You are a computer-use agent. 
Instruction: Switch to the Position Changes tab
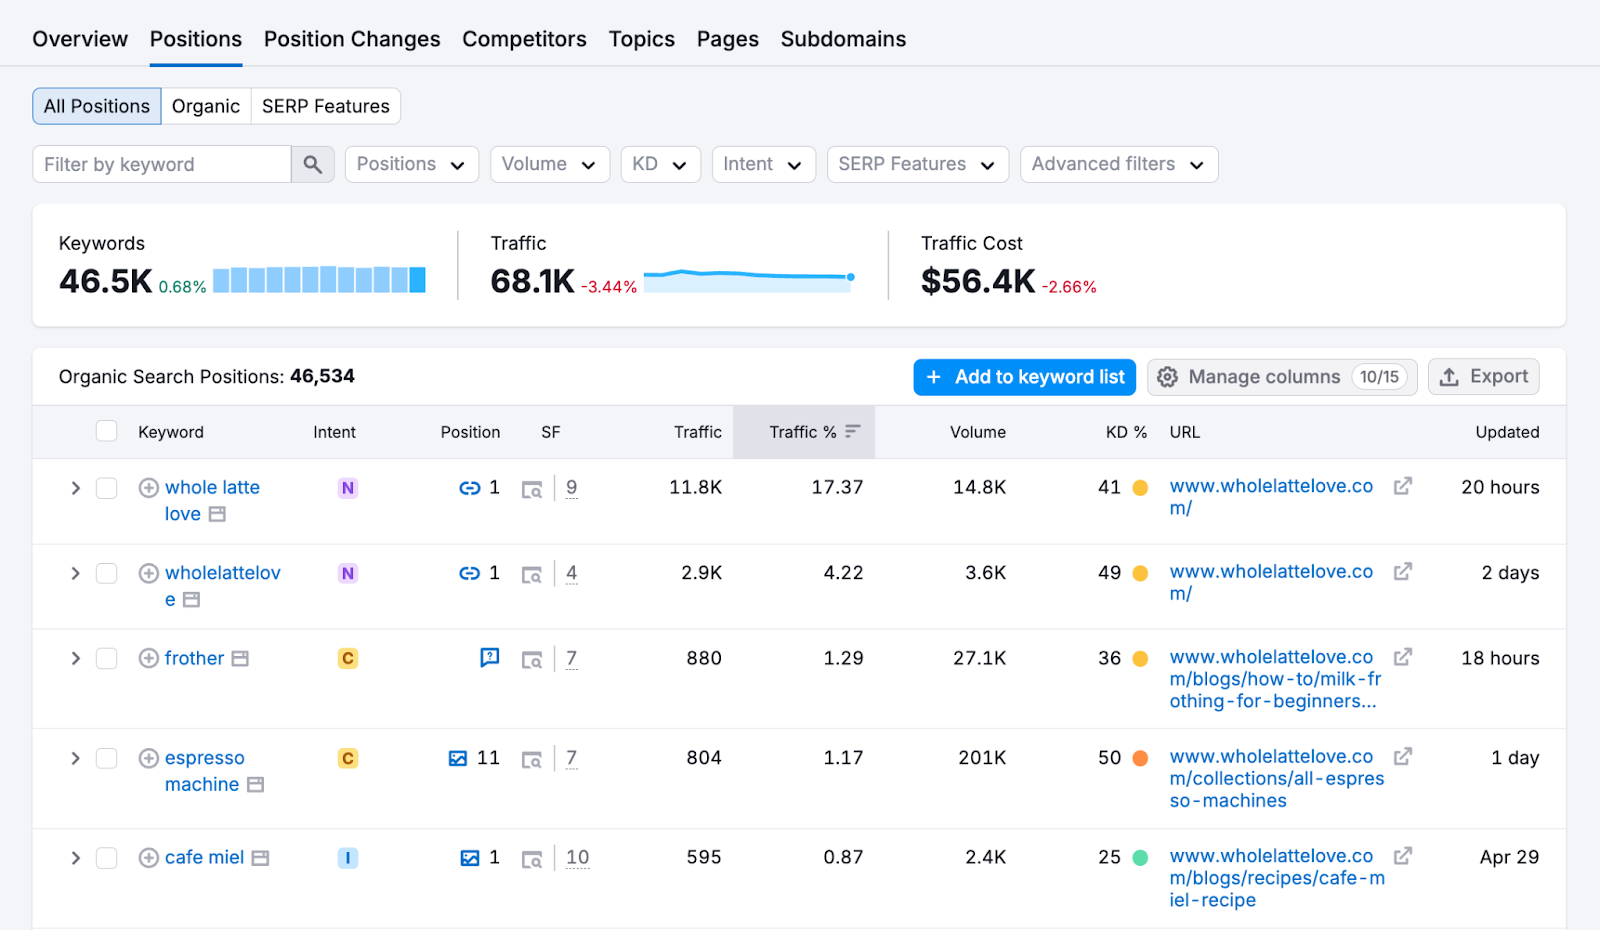pyautogui.click(x=352, y=39)
